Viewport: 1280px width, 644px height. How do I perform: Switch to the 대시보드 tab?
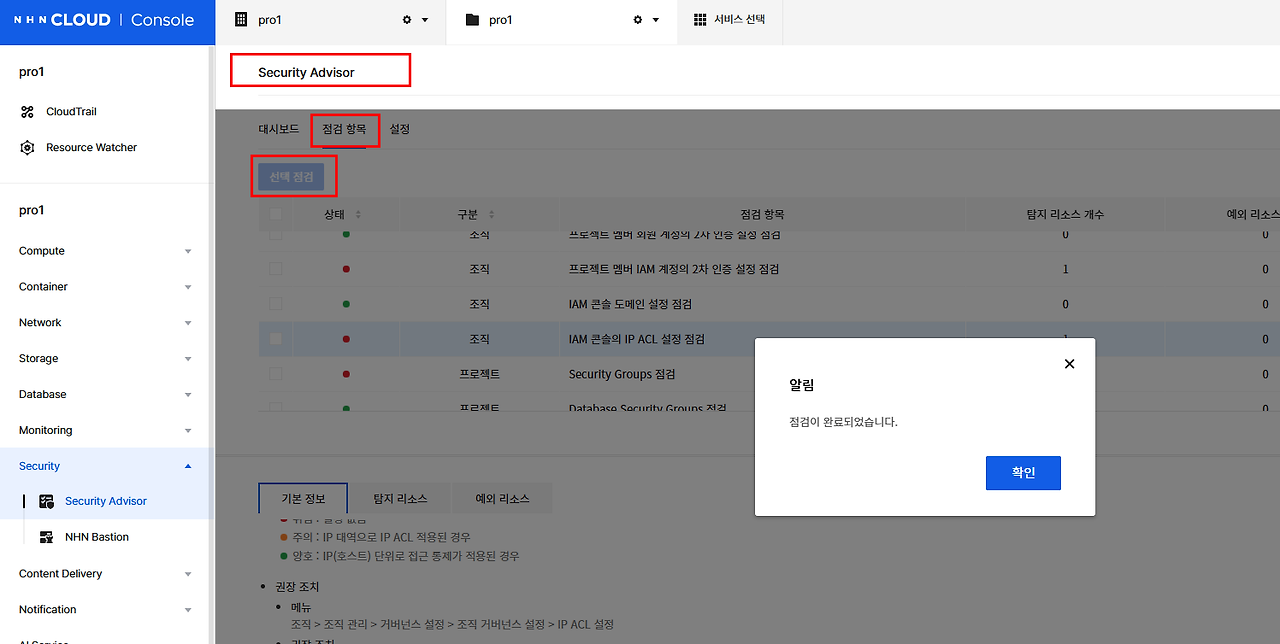click(x=279, y=129)
